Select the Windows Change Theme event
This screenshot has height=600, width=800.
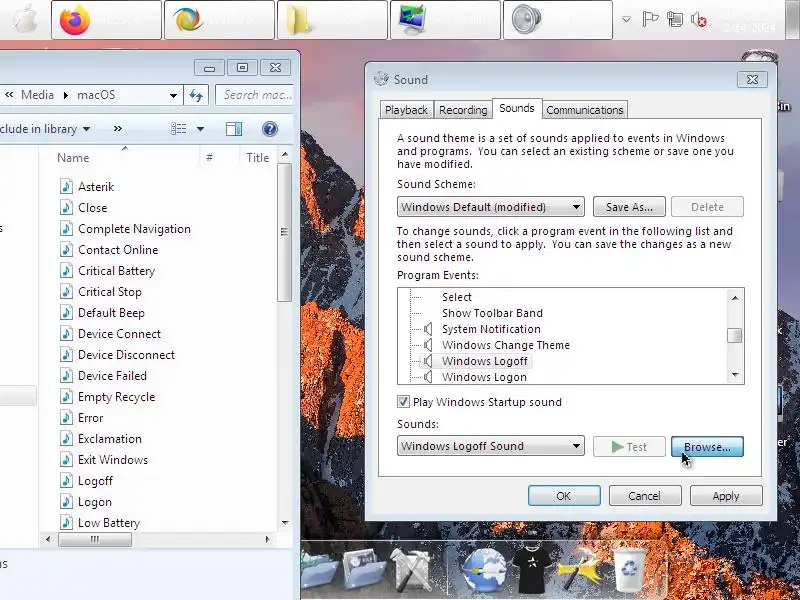[x=506, y=345]
